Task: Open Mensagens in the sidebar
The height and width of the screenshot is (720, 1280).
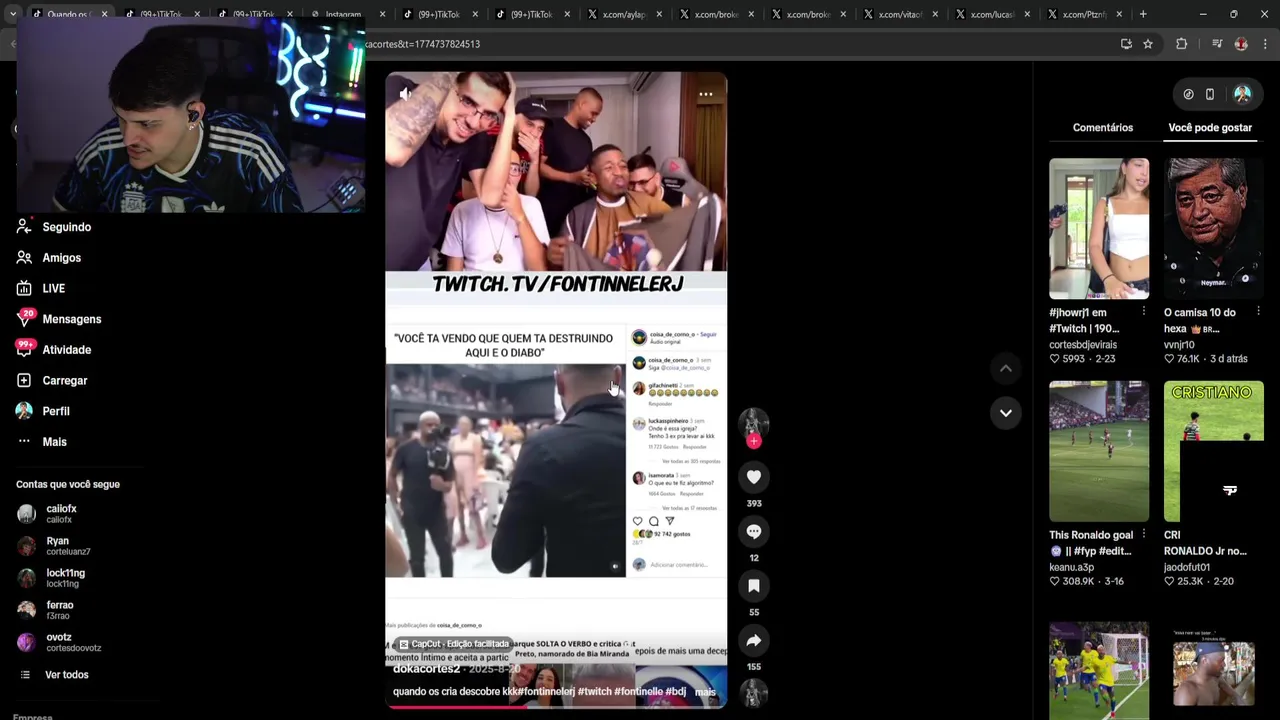Action: pos(71,319)
